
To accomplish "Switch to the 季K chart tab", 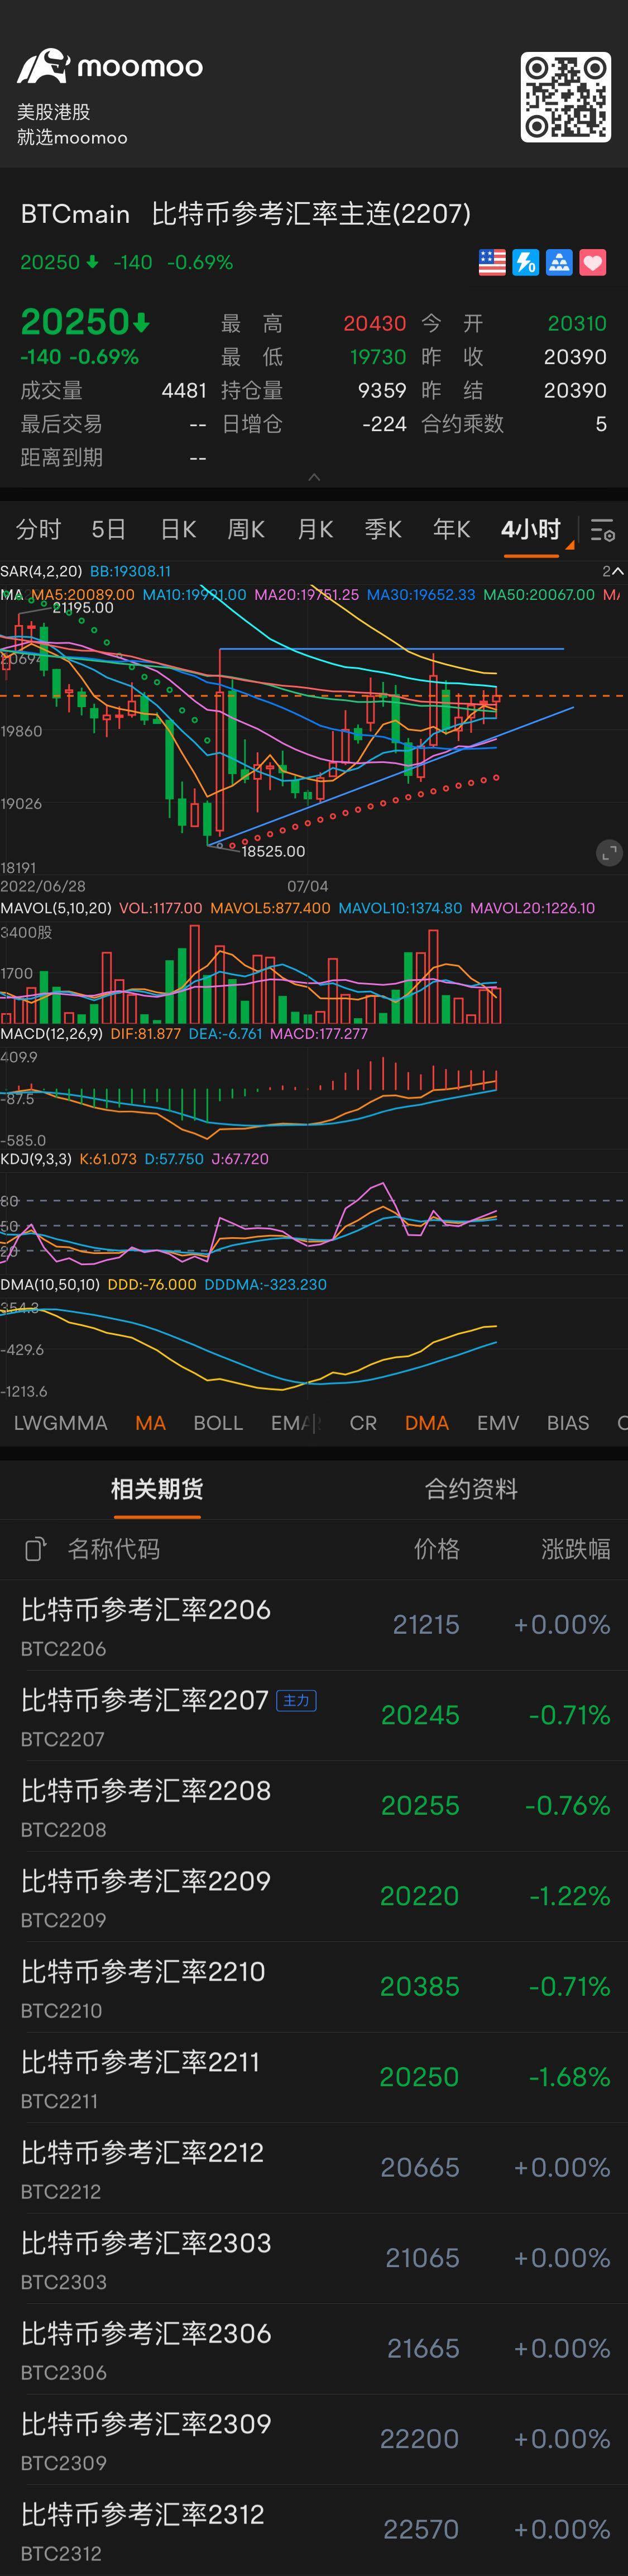I will 383,529.
